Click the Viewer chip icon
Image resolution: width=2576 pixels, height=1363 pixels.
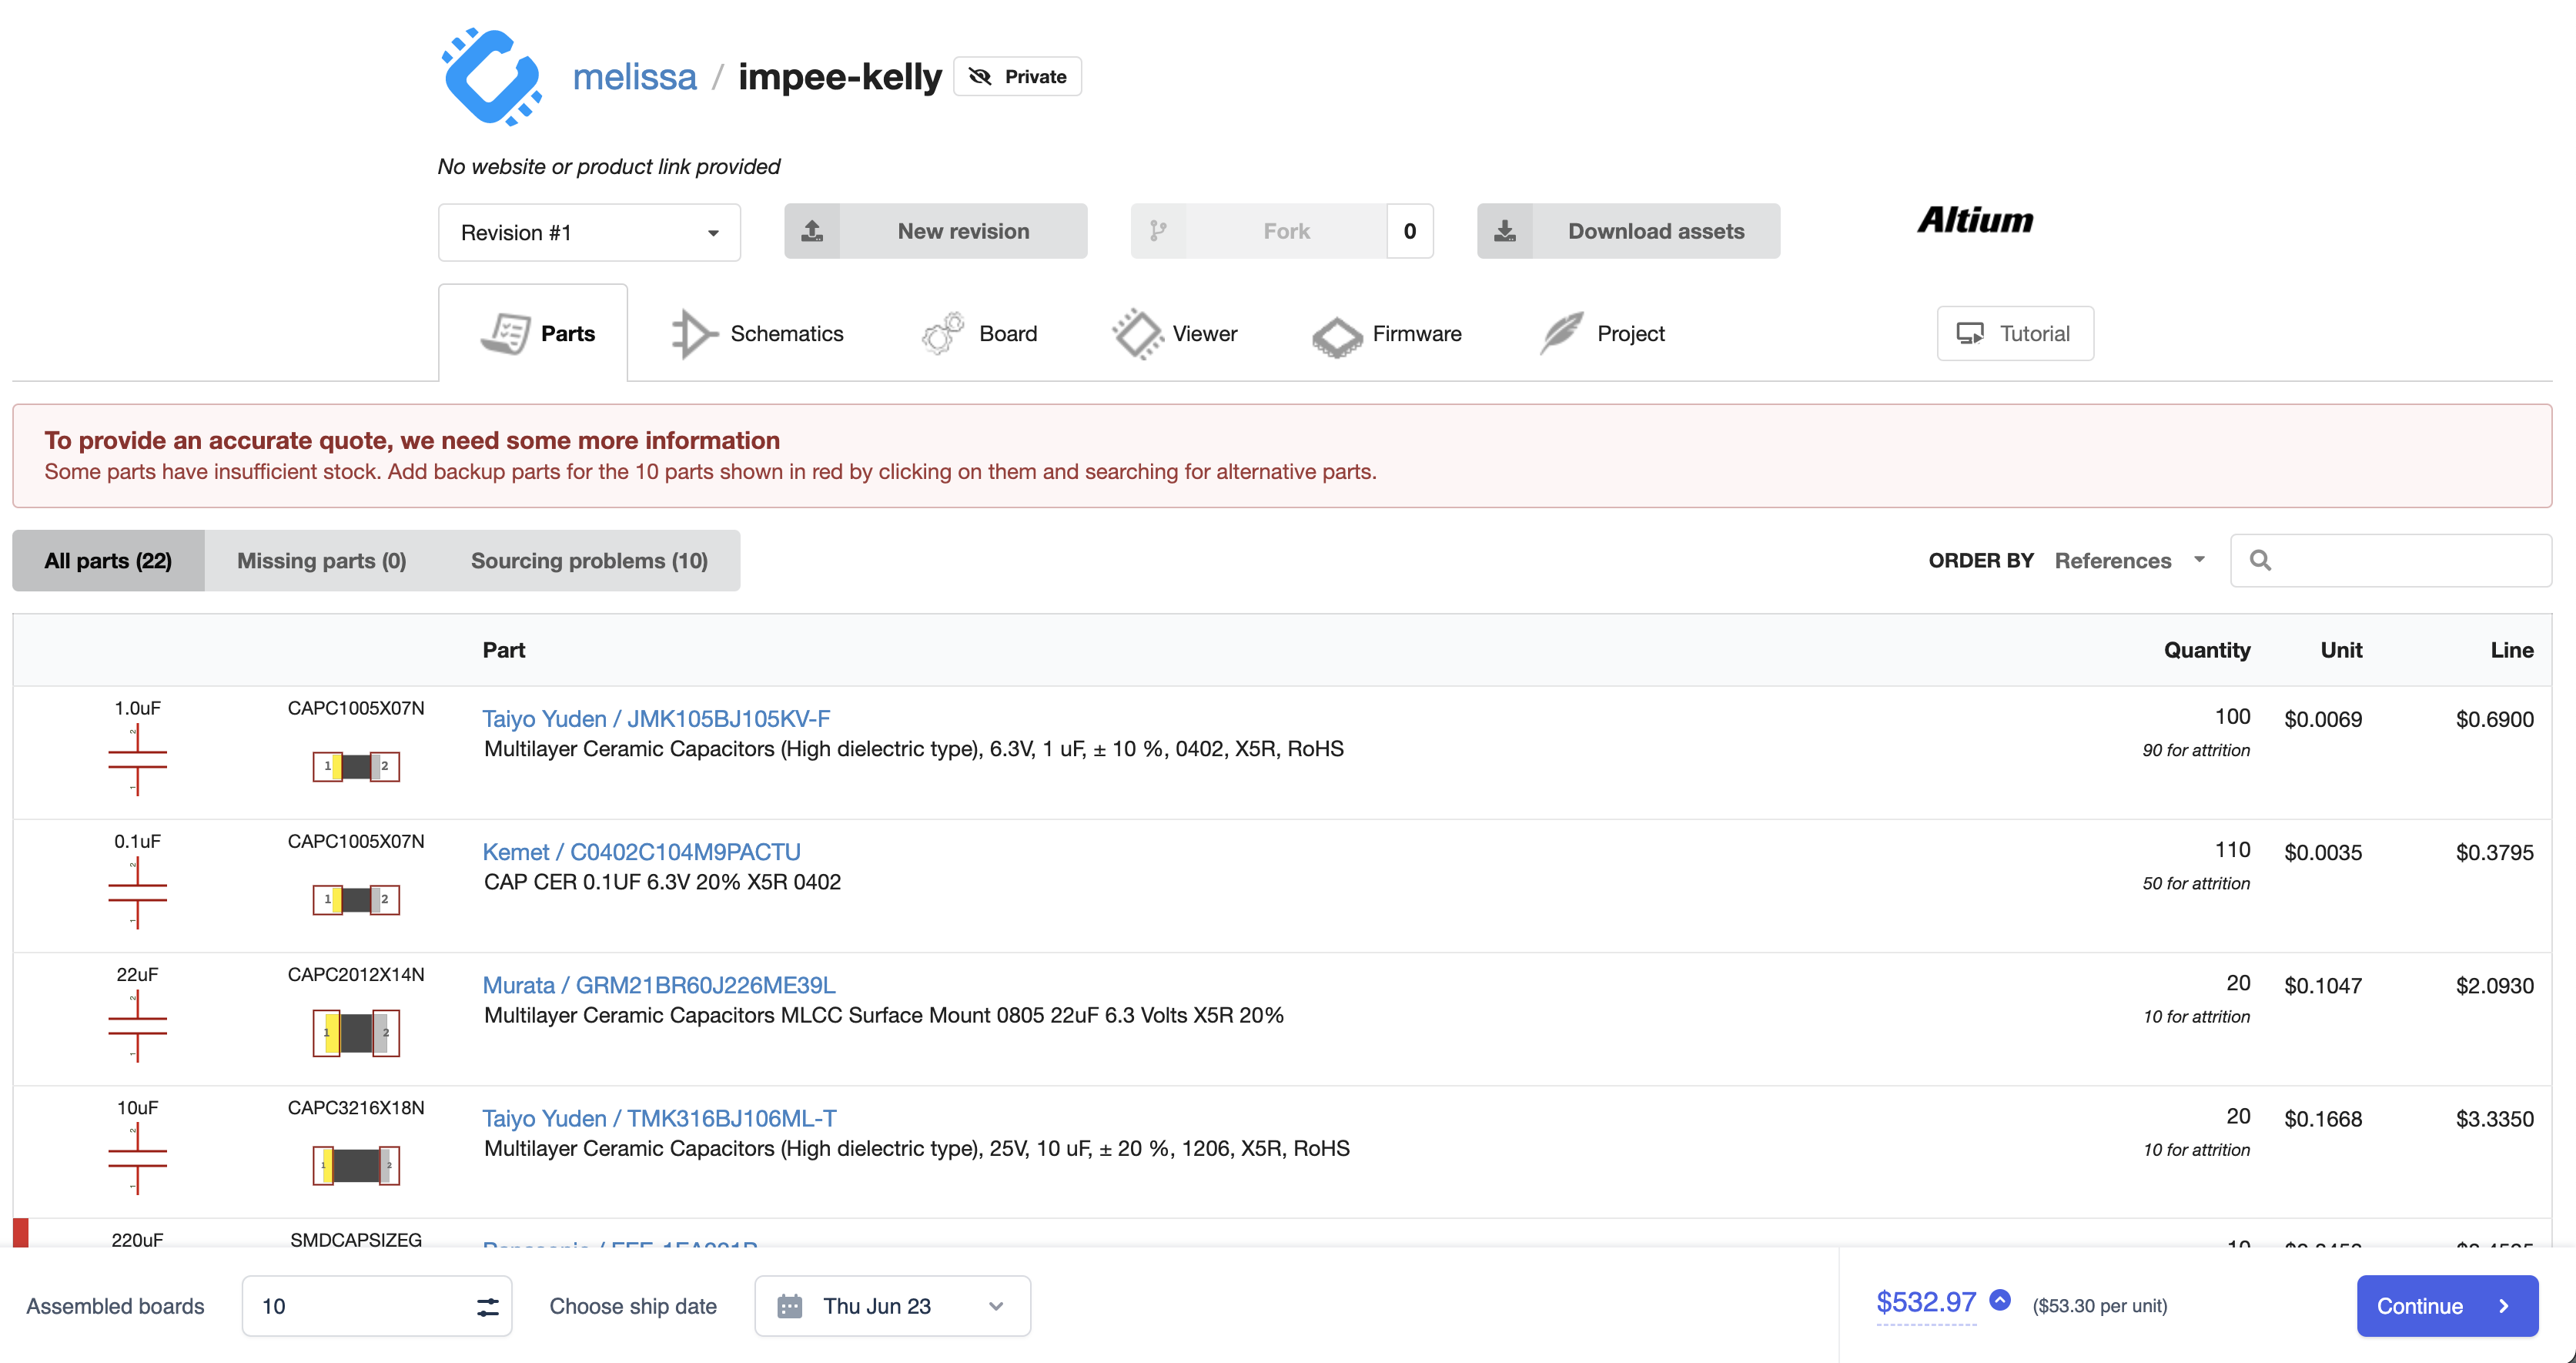click(x=1137, y=333)
